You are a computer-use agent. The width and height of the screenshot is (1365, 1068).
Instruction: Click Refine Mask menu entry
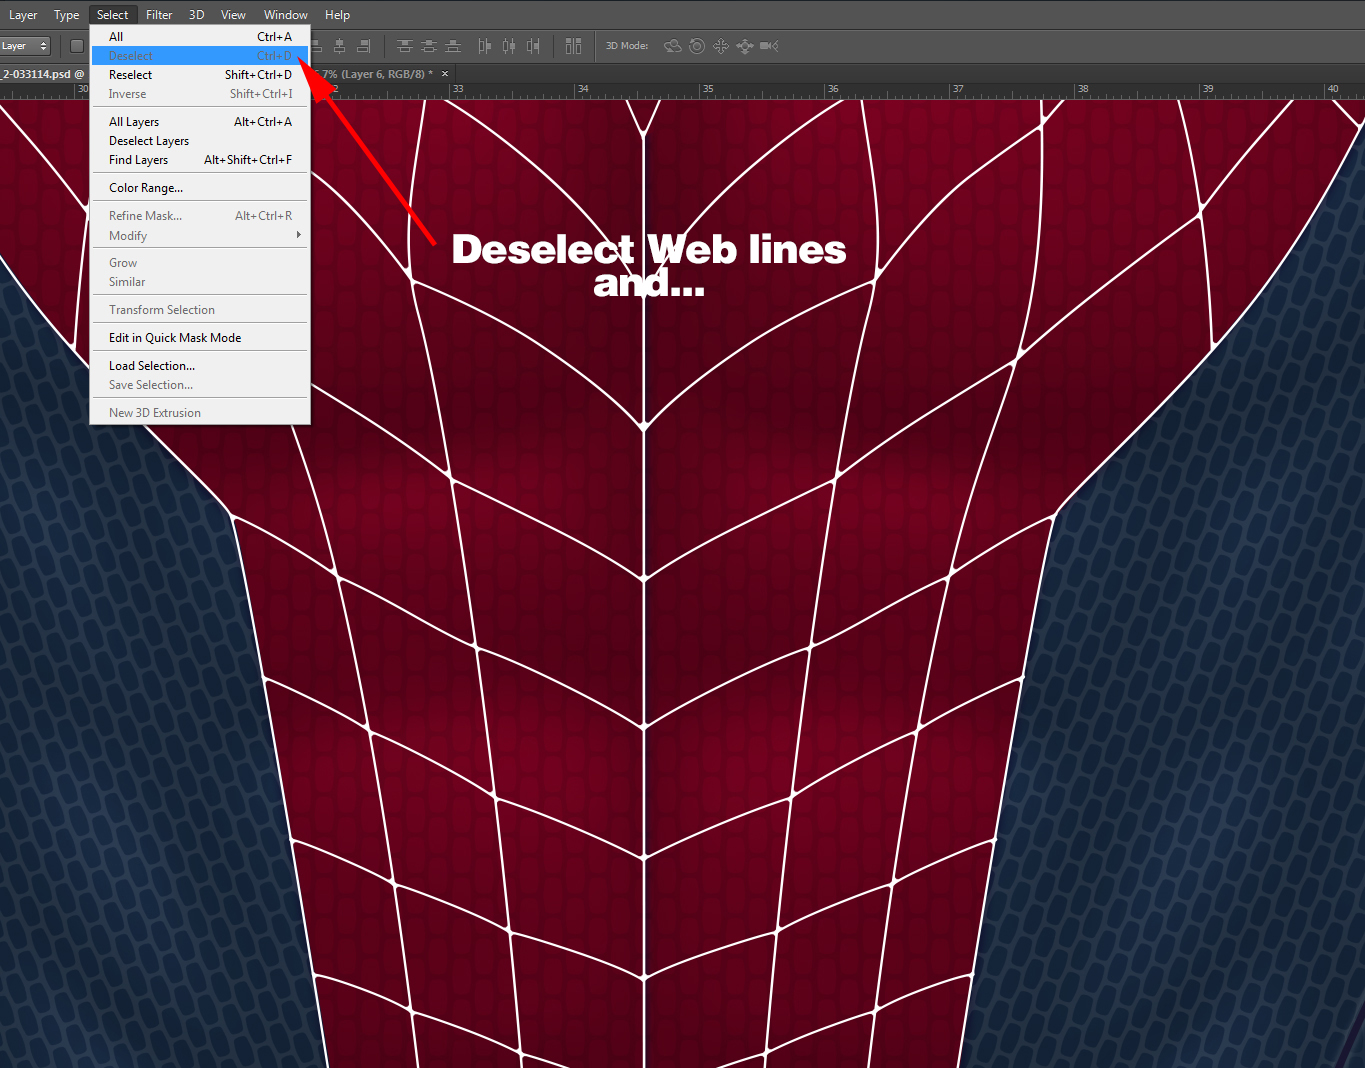click(x=200, y=216)
